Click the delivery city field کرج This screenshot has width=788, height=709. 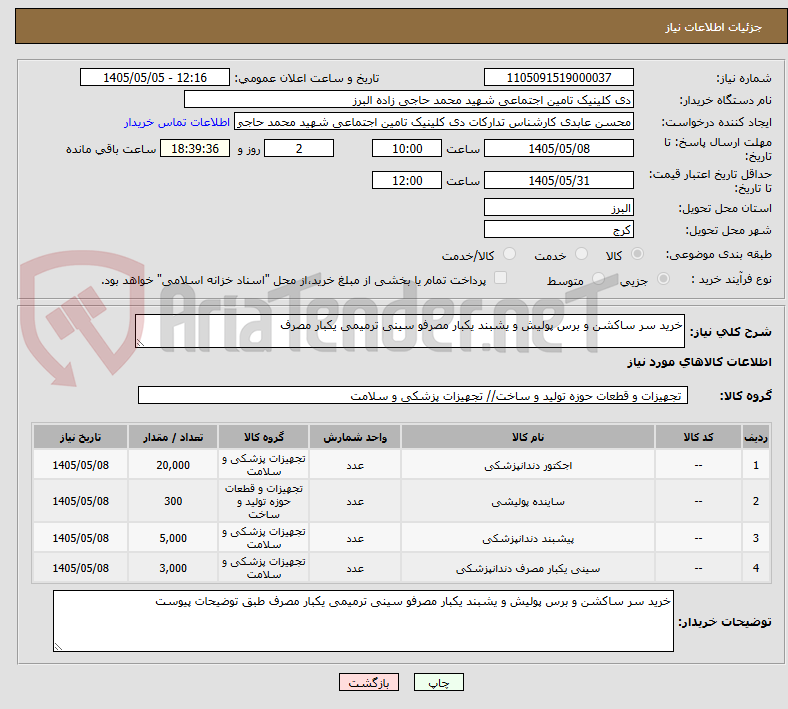tap(558, 229)
